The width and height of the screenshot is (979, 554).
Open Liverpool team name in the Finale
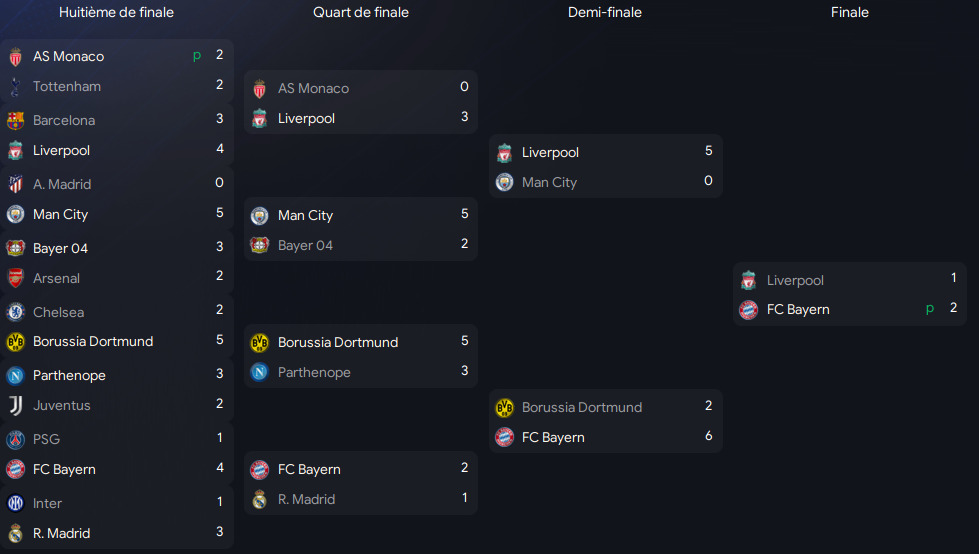click(795, 281)
